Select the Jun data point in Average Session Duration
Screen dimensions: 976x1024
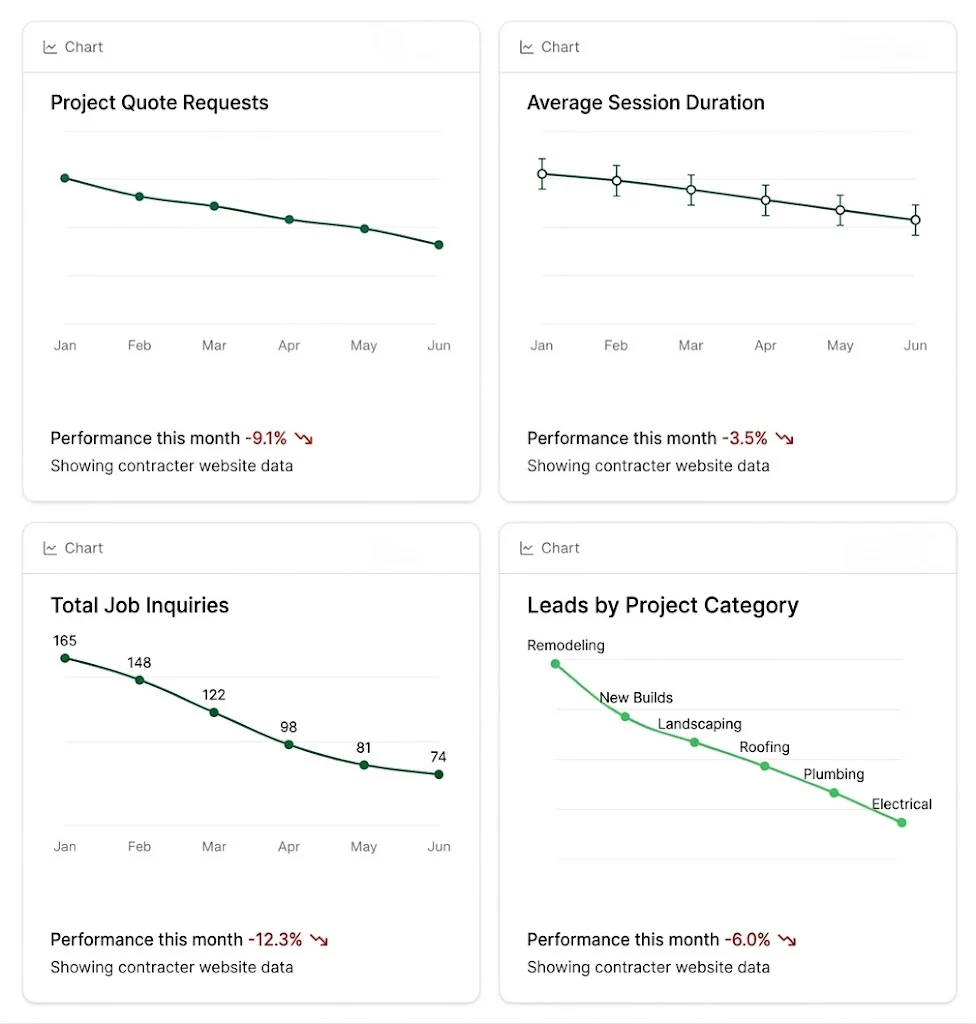[915, 220]
